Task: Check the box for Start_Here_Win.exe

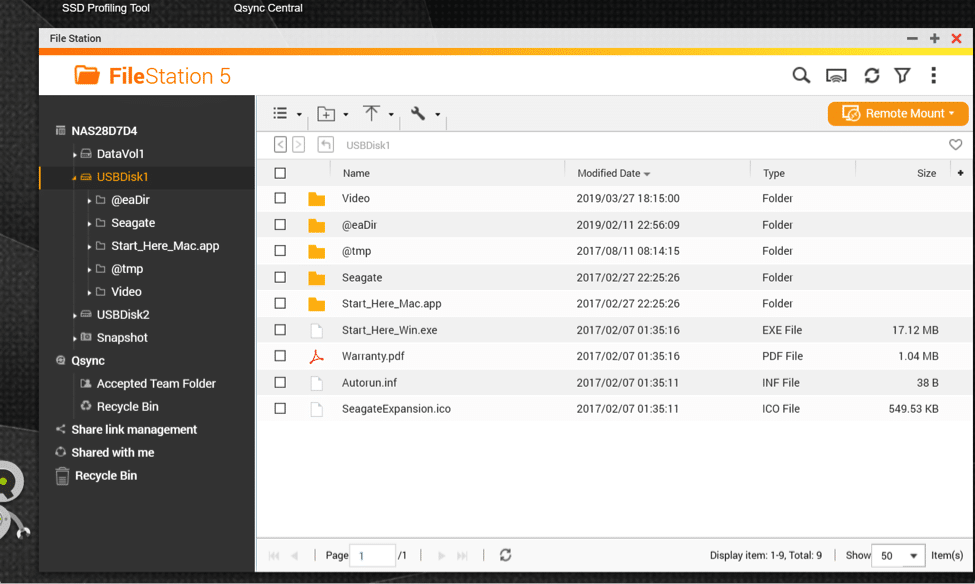Action: click(x=280, y=330)
